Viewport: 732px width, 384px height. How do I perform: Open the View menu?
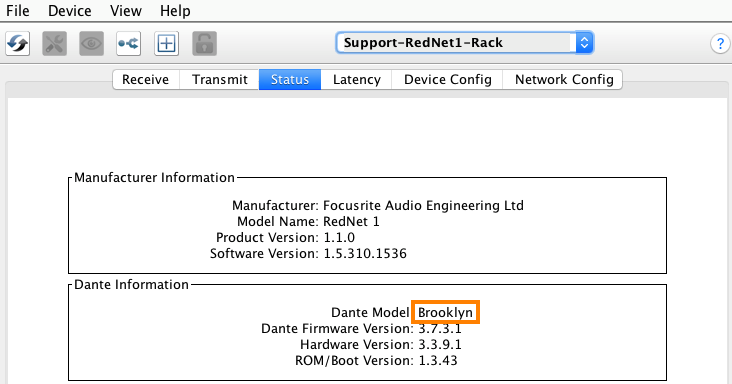(126, 11)
